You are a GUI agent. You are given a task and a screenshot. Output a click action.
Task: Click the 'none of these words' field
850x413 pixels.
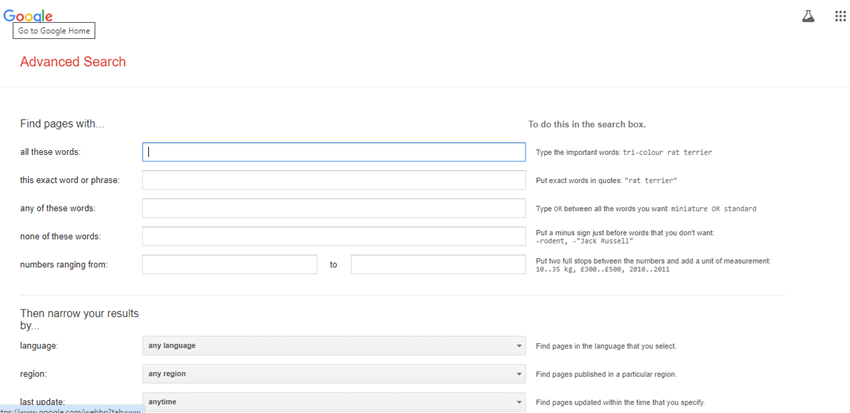pos(333,236)
